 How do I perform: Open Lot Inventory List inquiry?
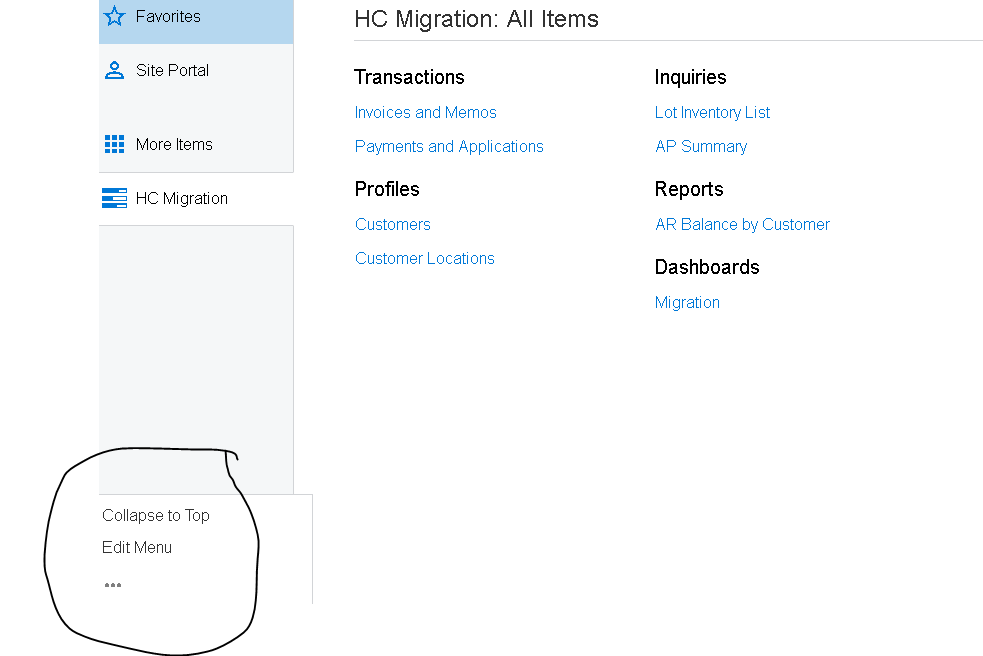[x=712, y=112]
